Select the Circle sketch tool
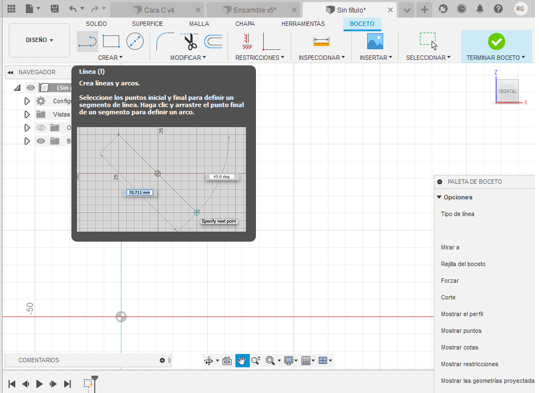Image resolution: width=539 pixels, height=393 pixels. [135, 42]
